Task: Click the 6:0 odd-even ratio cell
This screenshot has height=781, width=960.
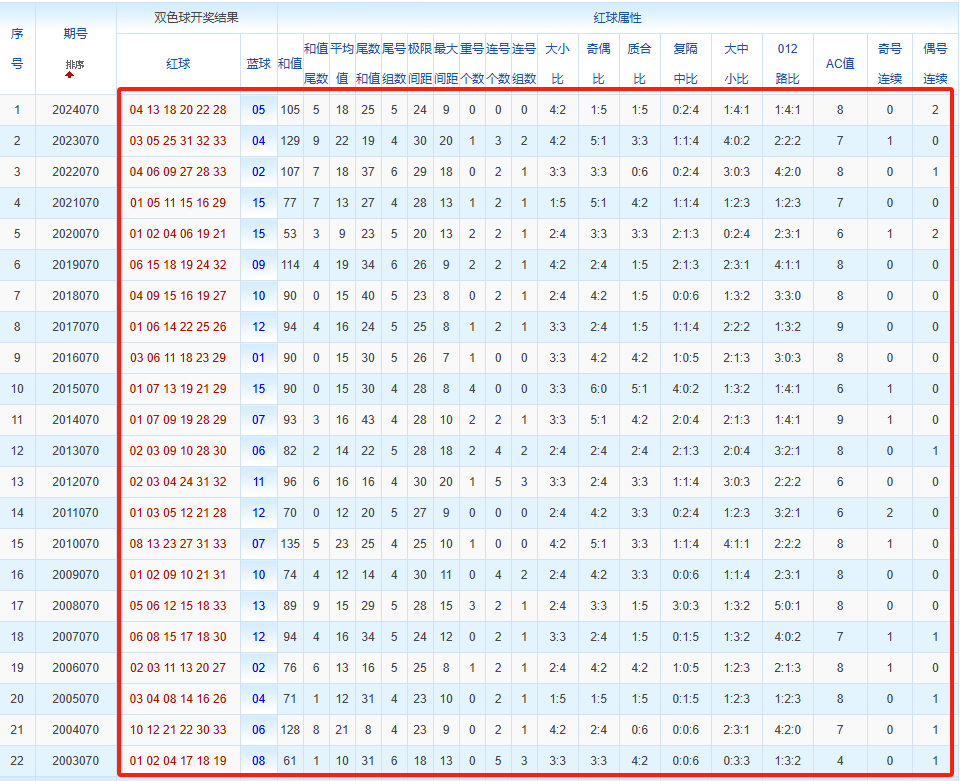Action: (598, 389)
